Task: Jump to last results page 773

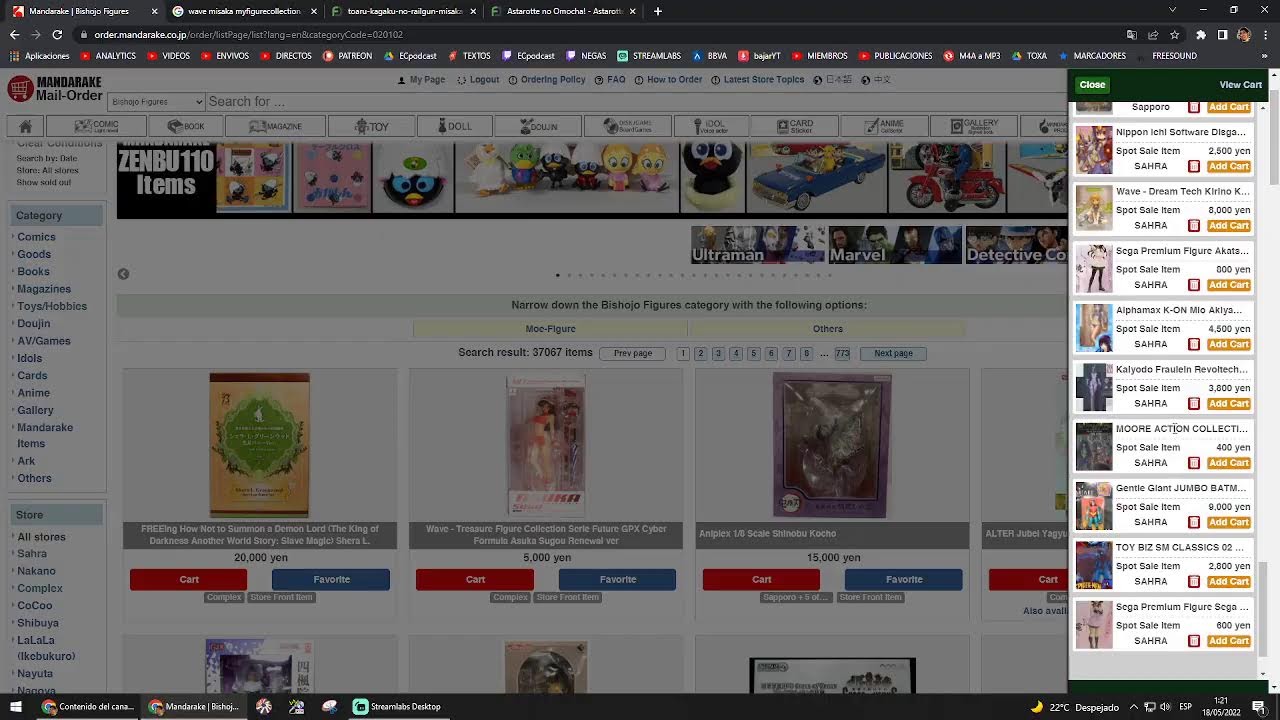Action: (842, 353)
